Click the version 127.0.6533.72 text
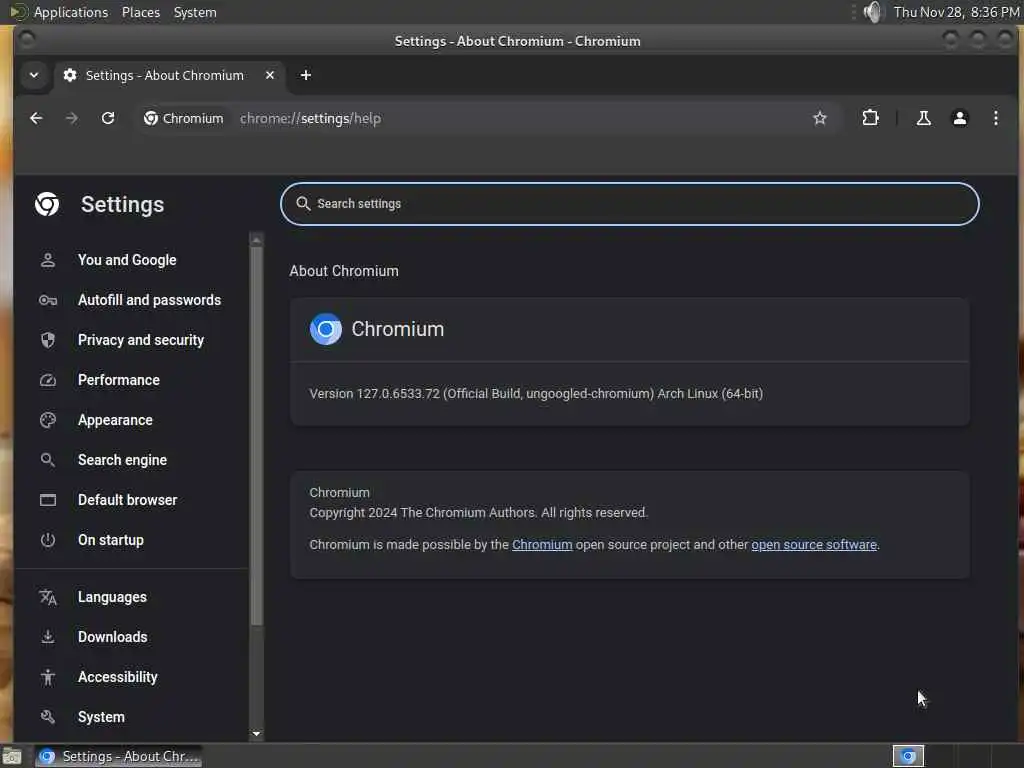The image size is (1024, 768). 536,394
